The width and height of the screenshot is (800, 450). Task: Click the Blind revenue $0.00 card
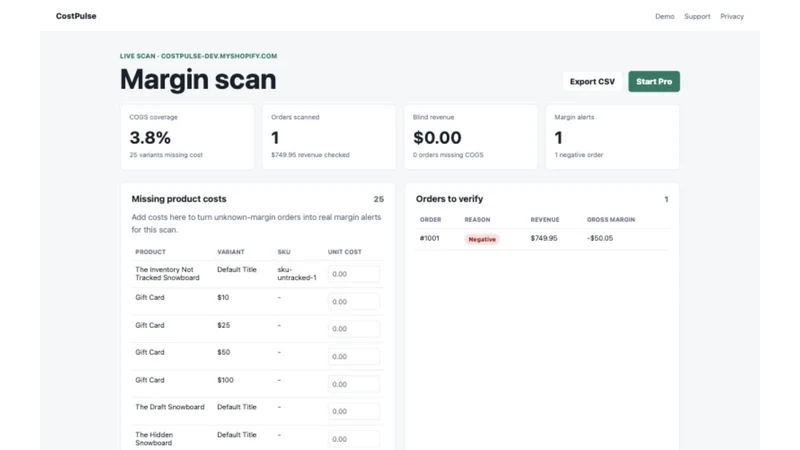click(x=470, y=137)
